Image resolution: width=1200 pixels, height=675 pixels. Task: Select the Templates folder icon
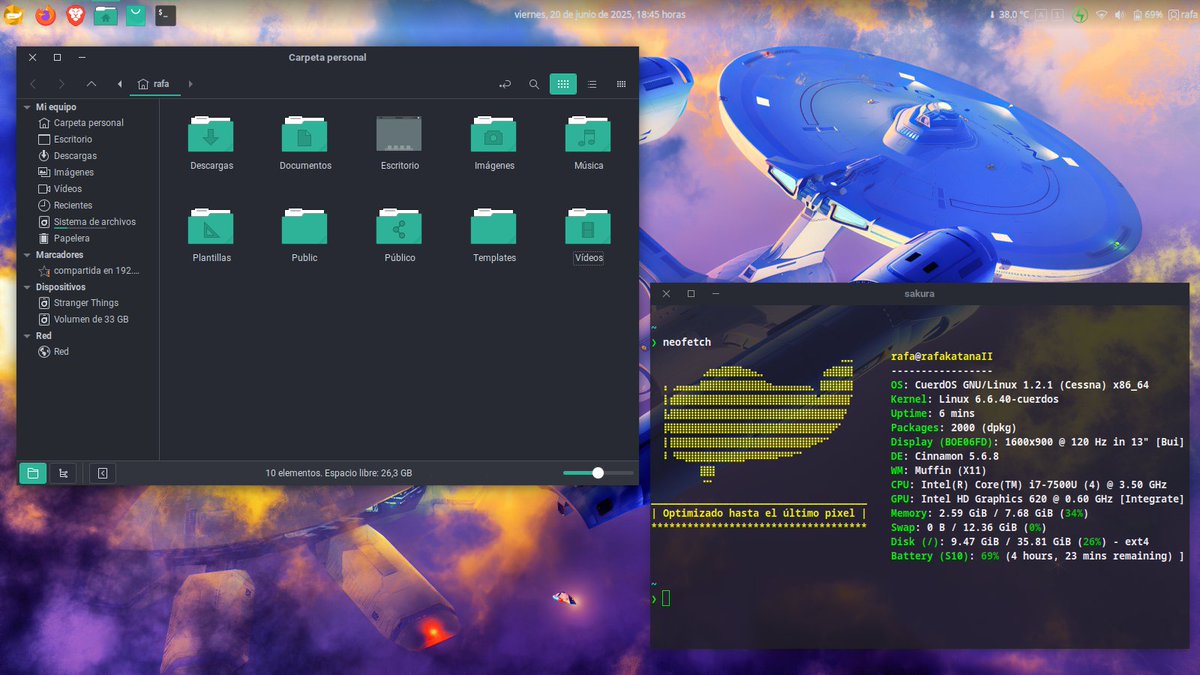[494, 226]
